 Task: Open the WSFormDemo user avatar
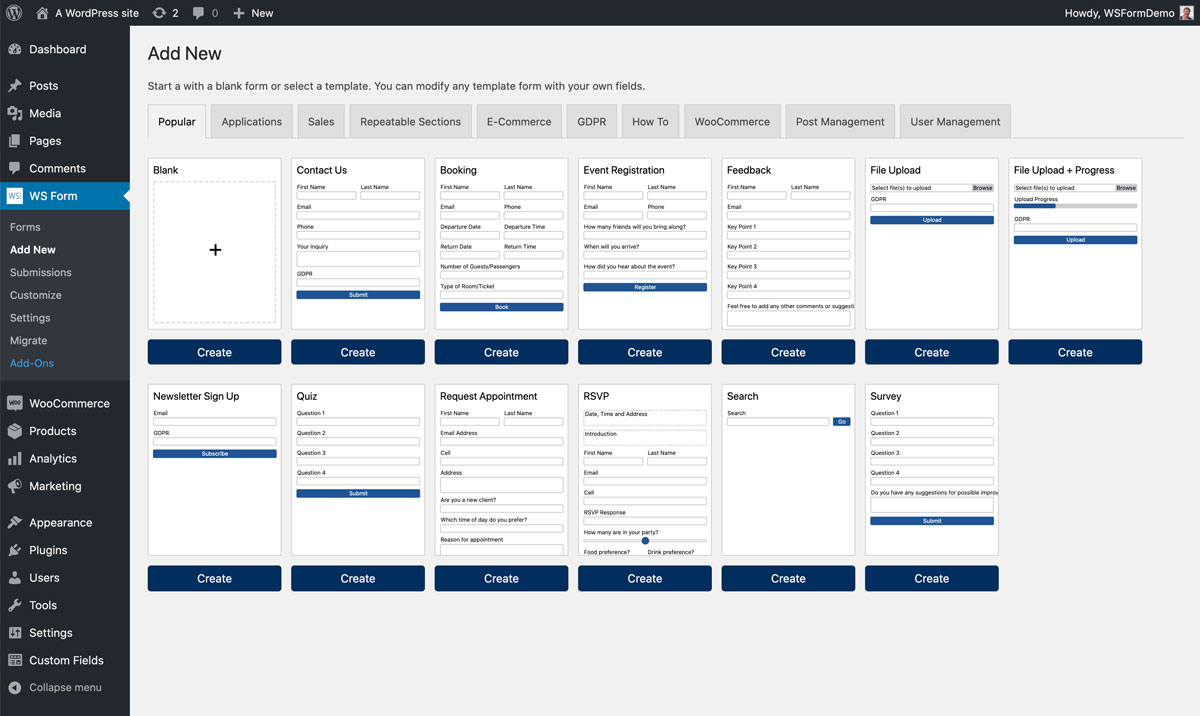1186,13
